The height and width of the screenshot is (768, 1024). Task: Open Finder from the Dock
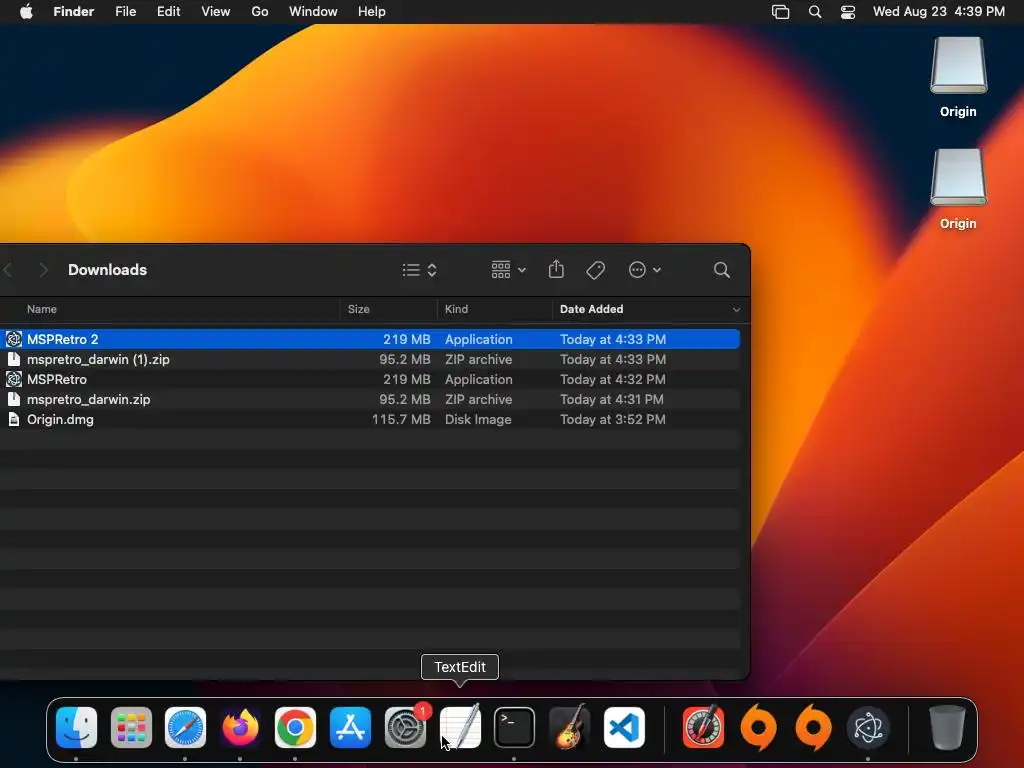pyautogui.click(x=76, y=728)
